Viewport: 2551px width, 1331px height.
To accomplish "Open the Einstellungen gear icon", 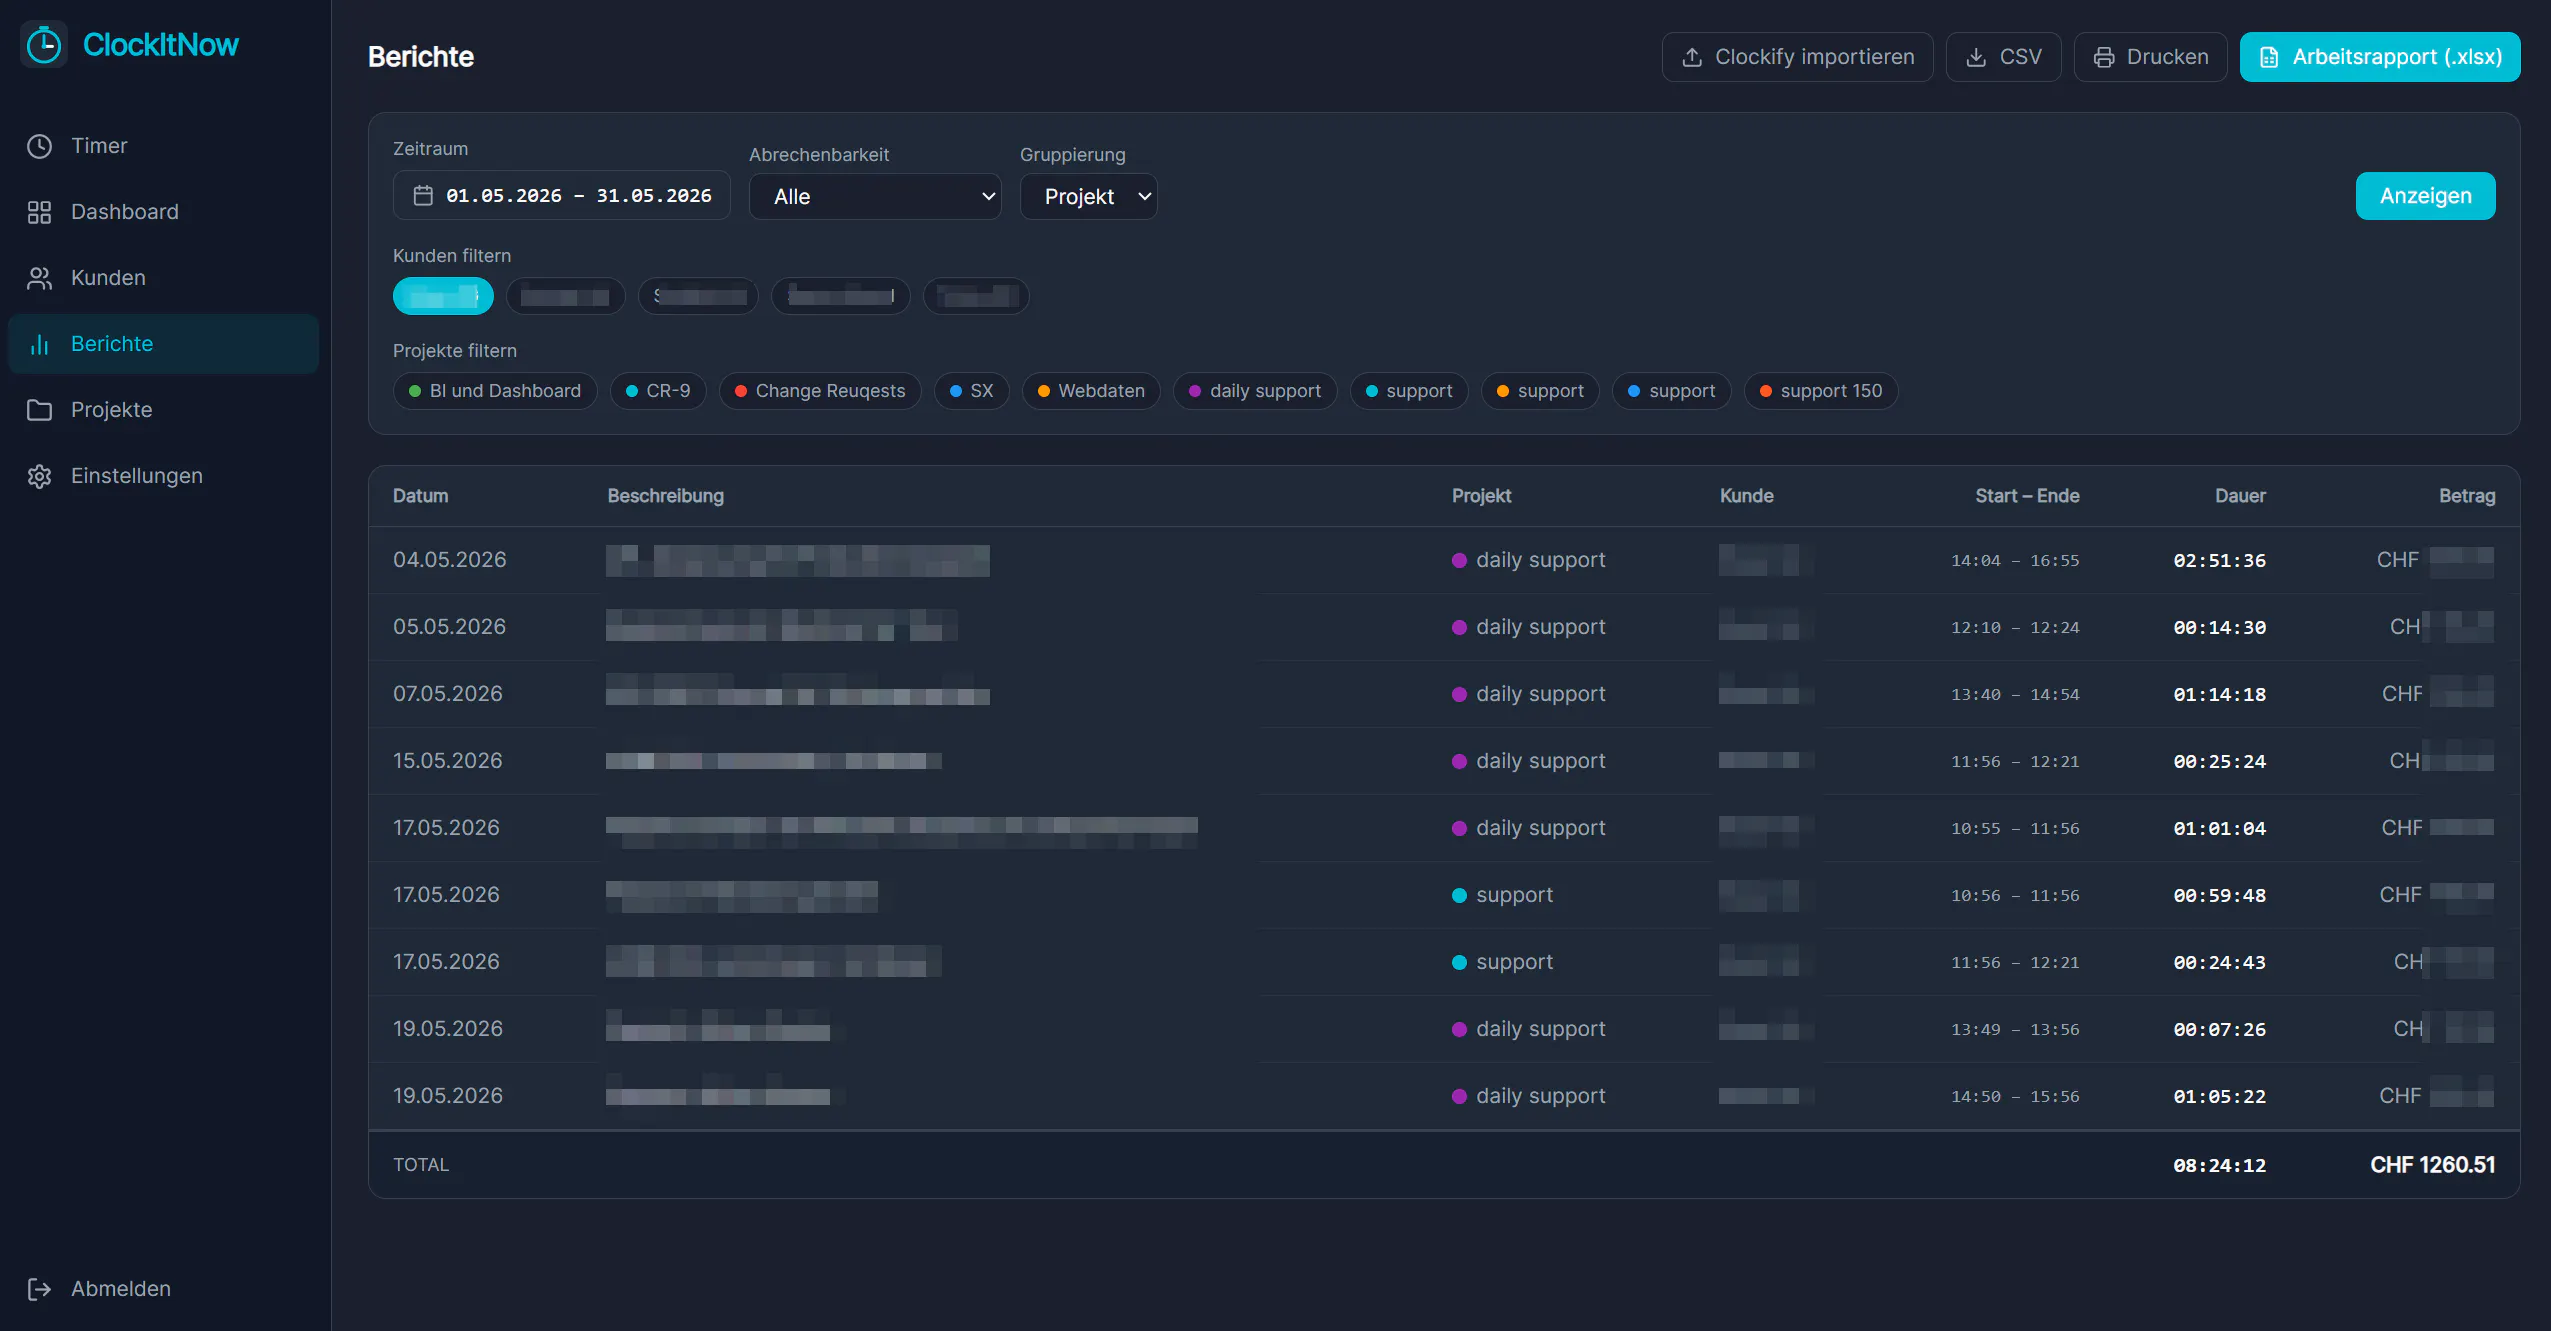I will coord(39,476).
